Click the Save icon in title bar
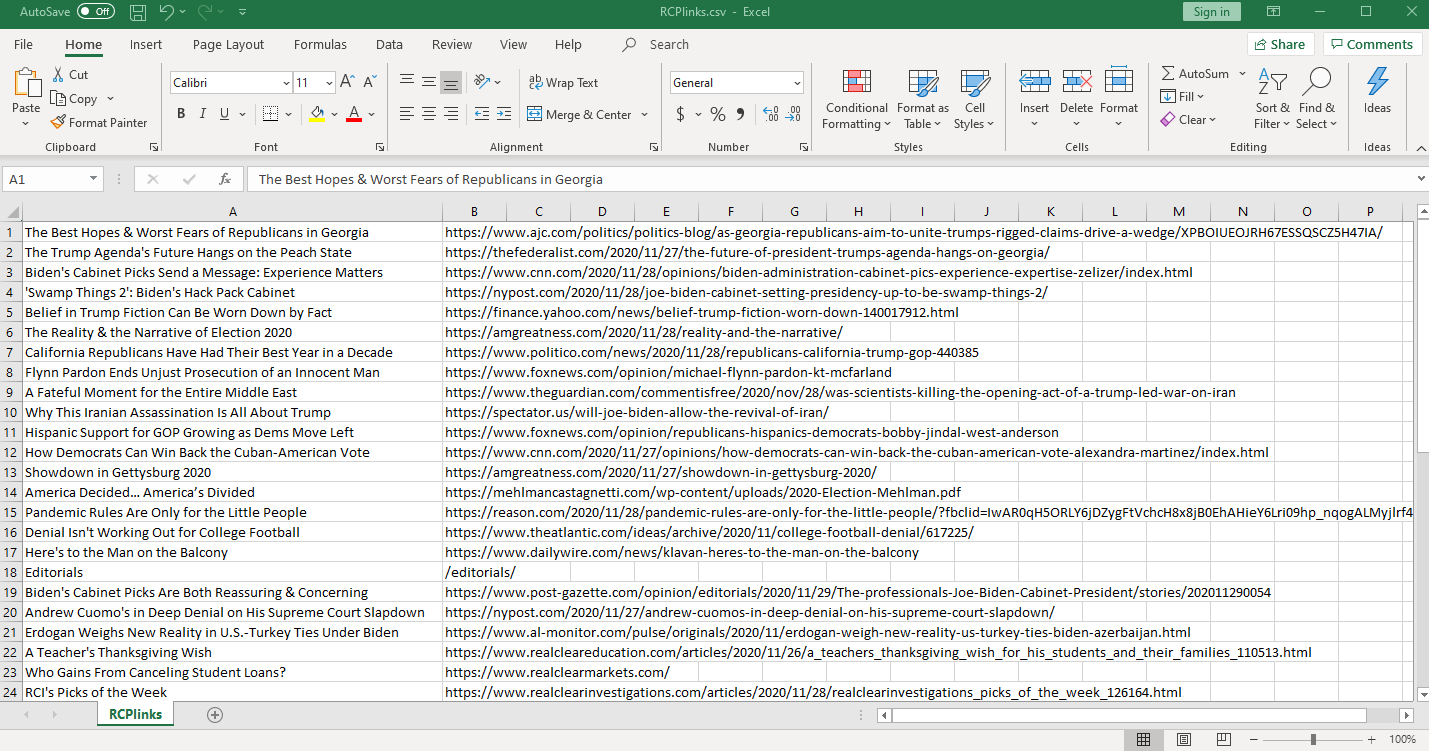This screenshot has width=1429, height=751. 138,12
